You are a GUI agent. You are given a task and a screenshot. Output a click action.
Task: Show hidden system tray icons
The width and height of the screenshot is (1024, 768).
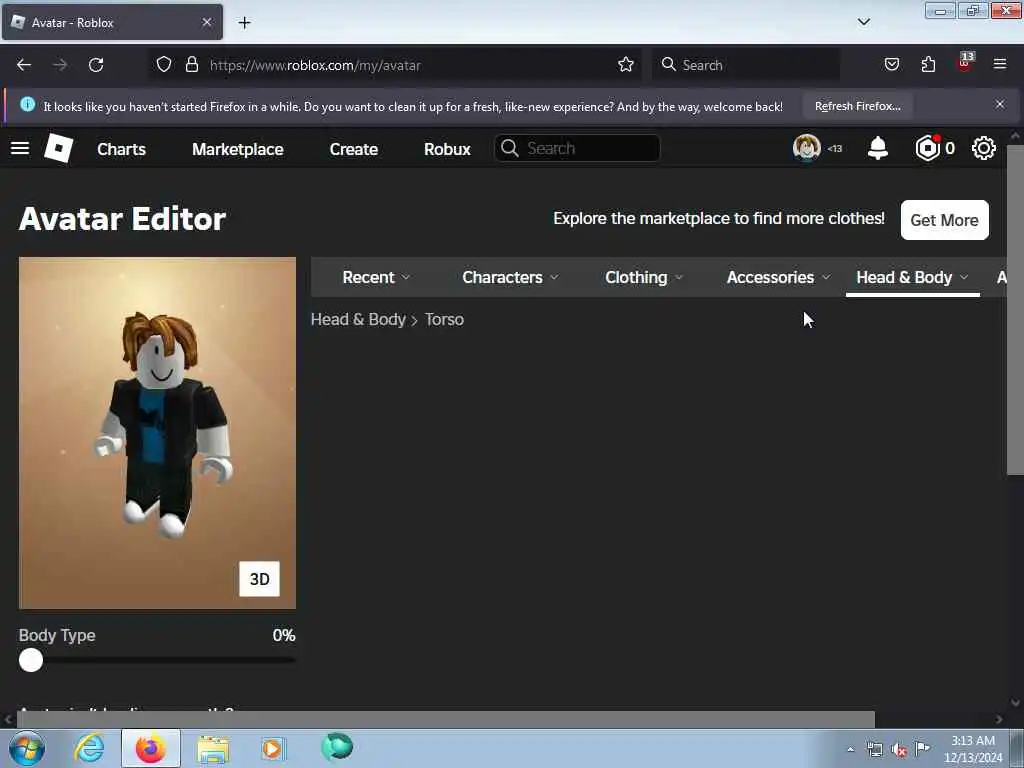pyautogui.click(x=850, y=750)
